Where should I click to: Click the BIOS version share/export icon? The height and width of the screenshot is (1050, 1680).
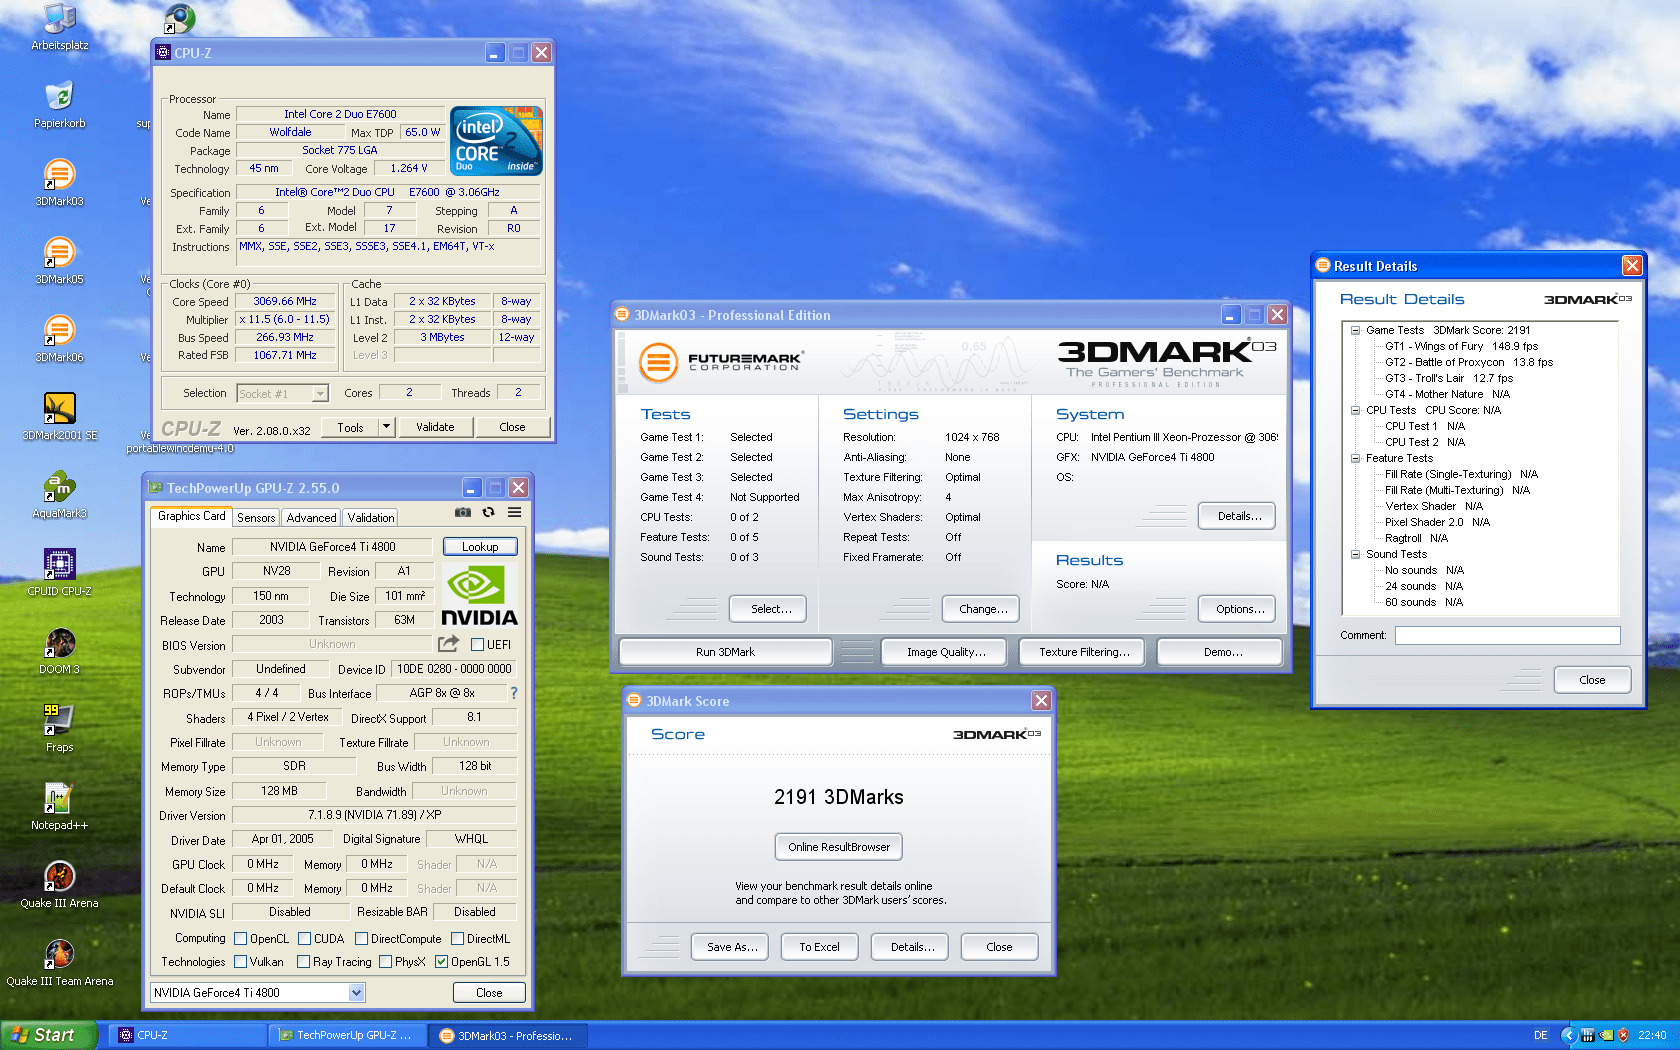(x=449, y=644)
